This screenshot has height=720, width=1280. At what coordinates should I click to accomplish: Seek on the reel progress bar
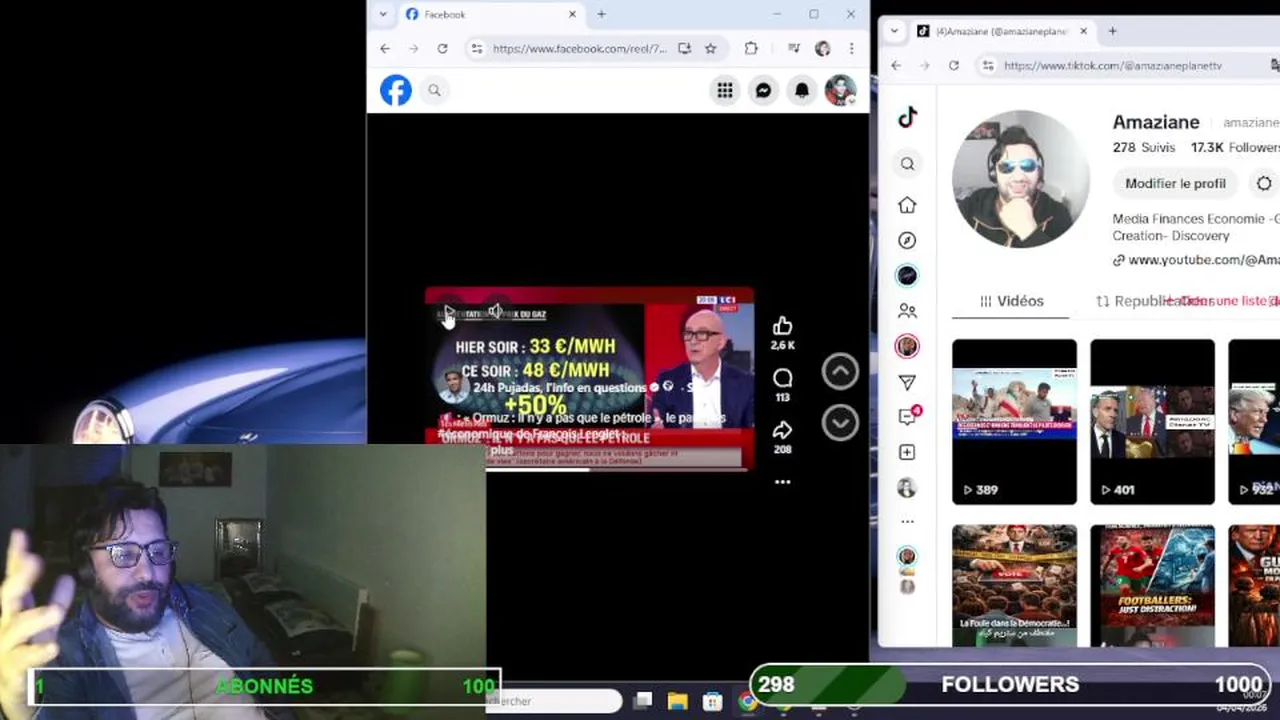point(589,468)
